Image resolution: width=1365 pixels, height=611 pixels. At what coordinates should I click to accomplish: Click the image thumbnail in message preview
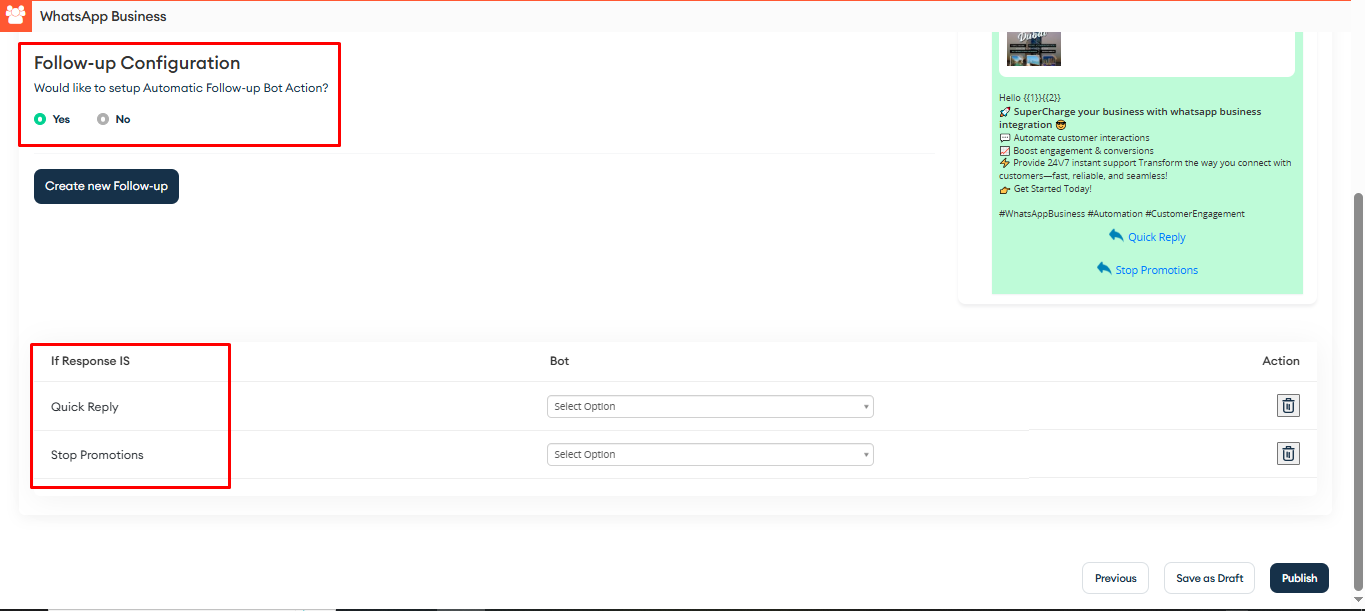pos(1033,48)
